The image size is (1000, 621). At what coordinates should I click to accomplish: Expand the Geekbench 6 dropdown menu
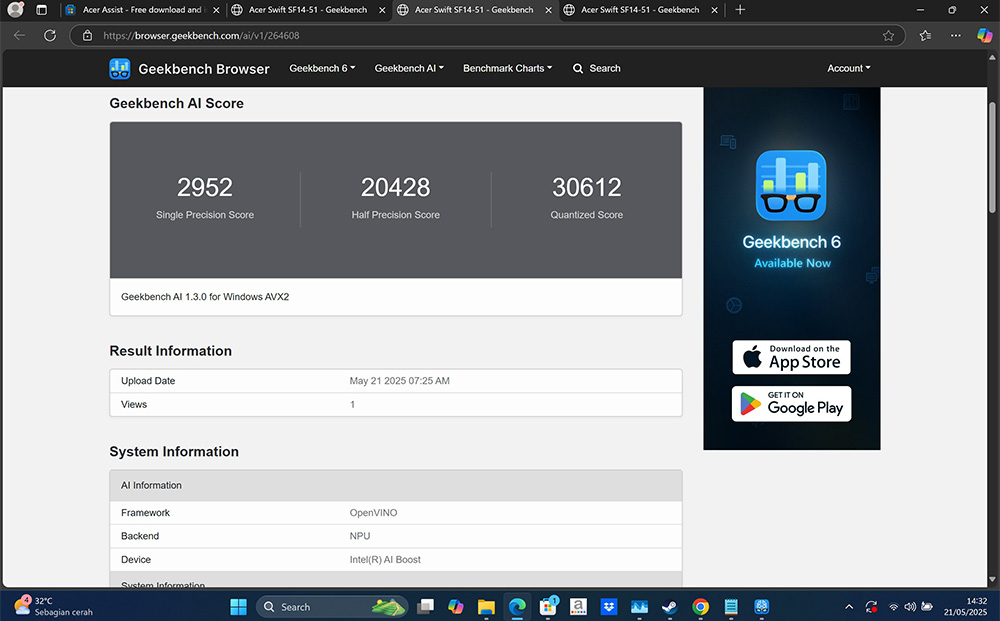click(x=322, y=68)
